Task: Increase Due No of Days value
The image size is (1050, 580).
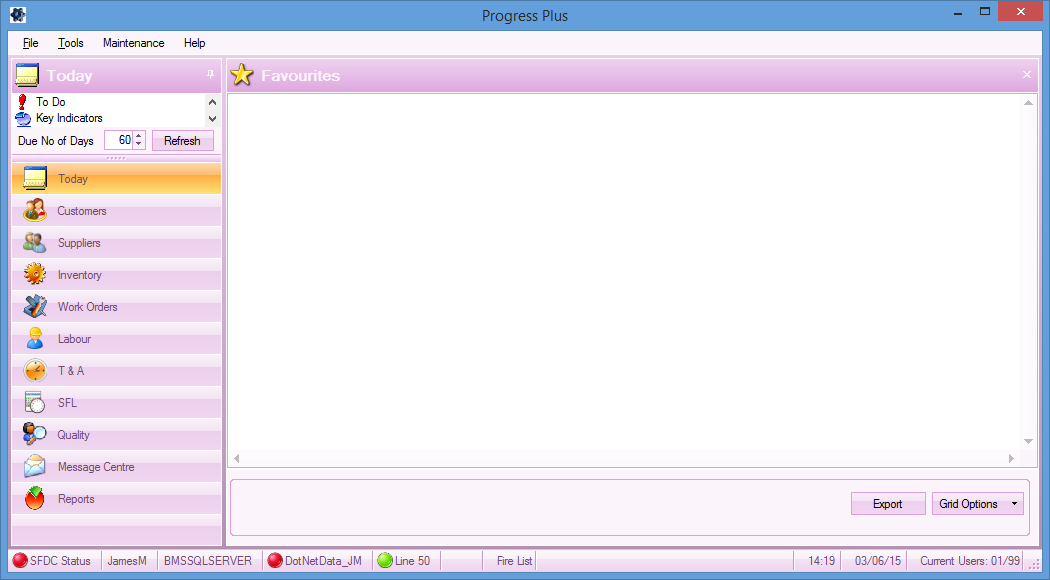Action: [139, 136]
